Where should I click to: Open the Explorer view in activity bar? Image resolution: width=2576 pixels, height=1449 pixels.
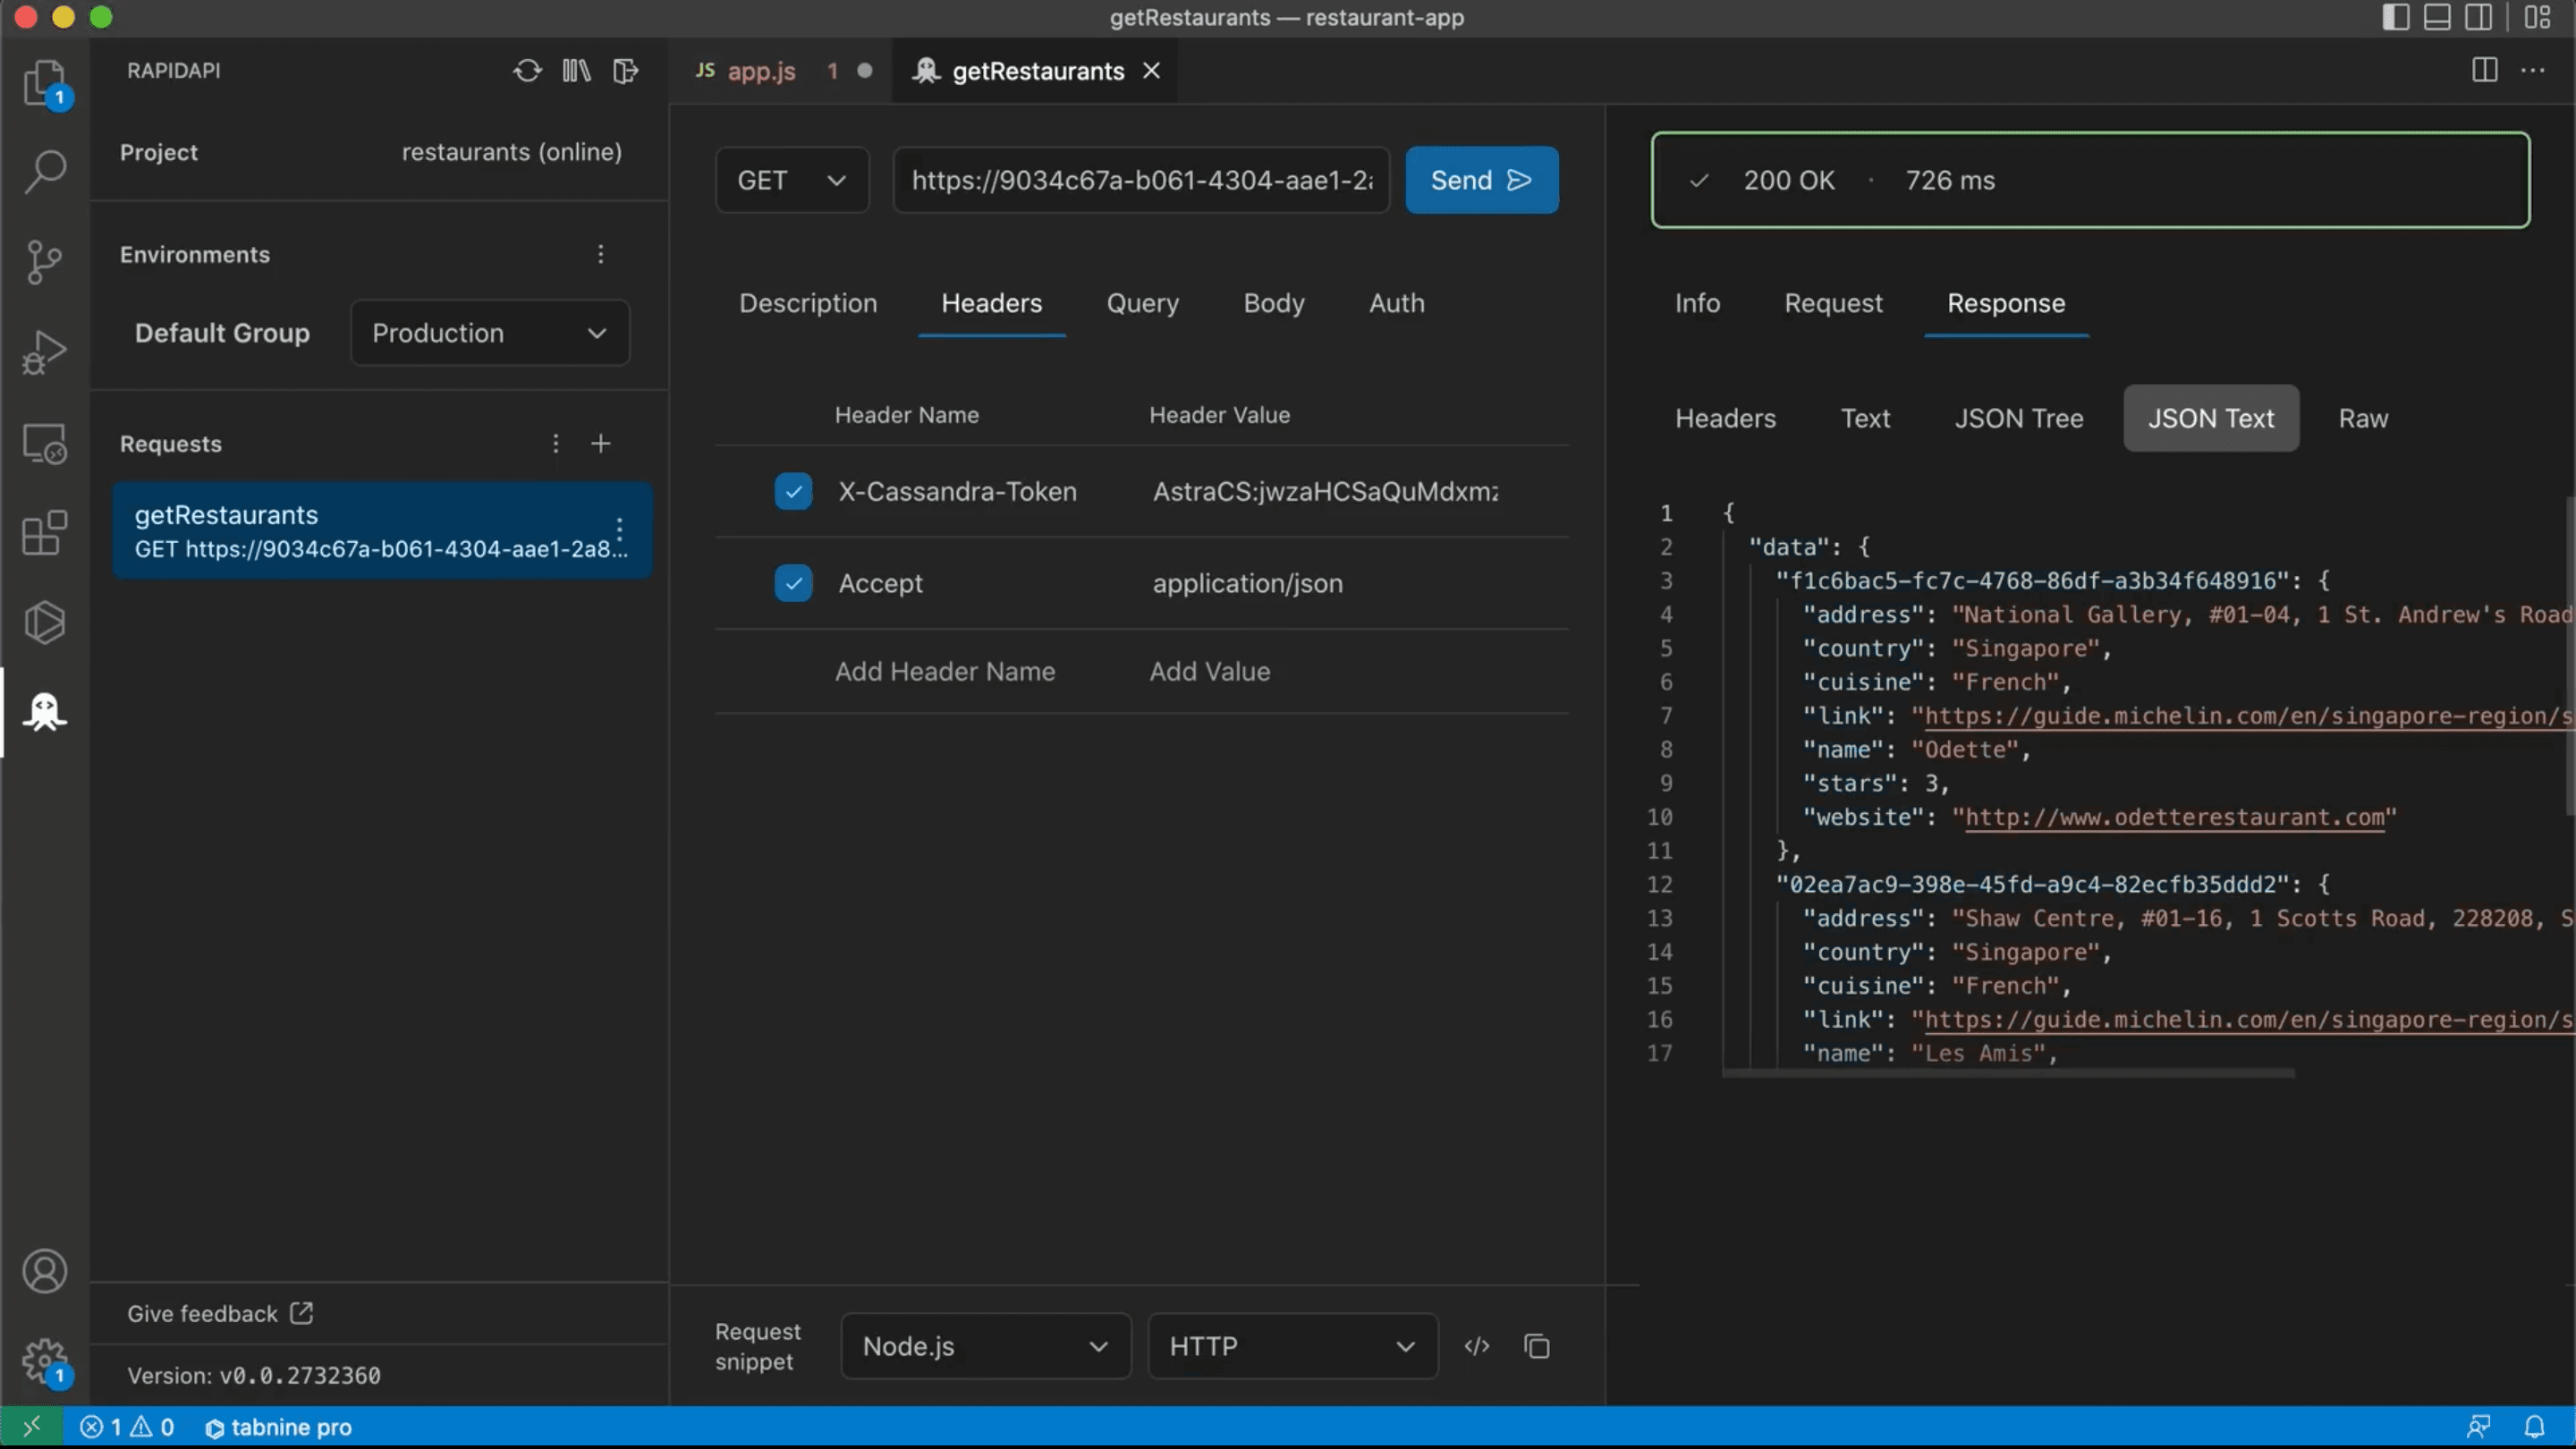click(x=45, y=84)
